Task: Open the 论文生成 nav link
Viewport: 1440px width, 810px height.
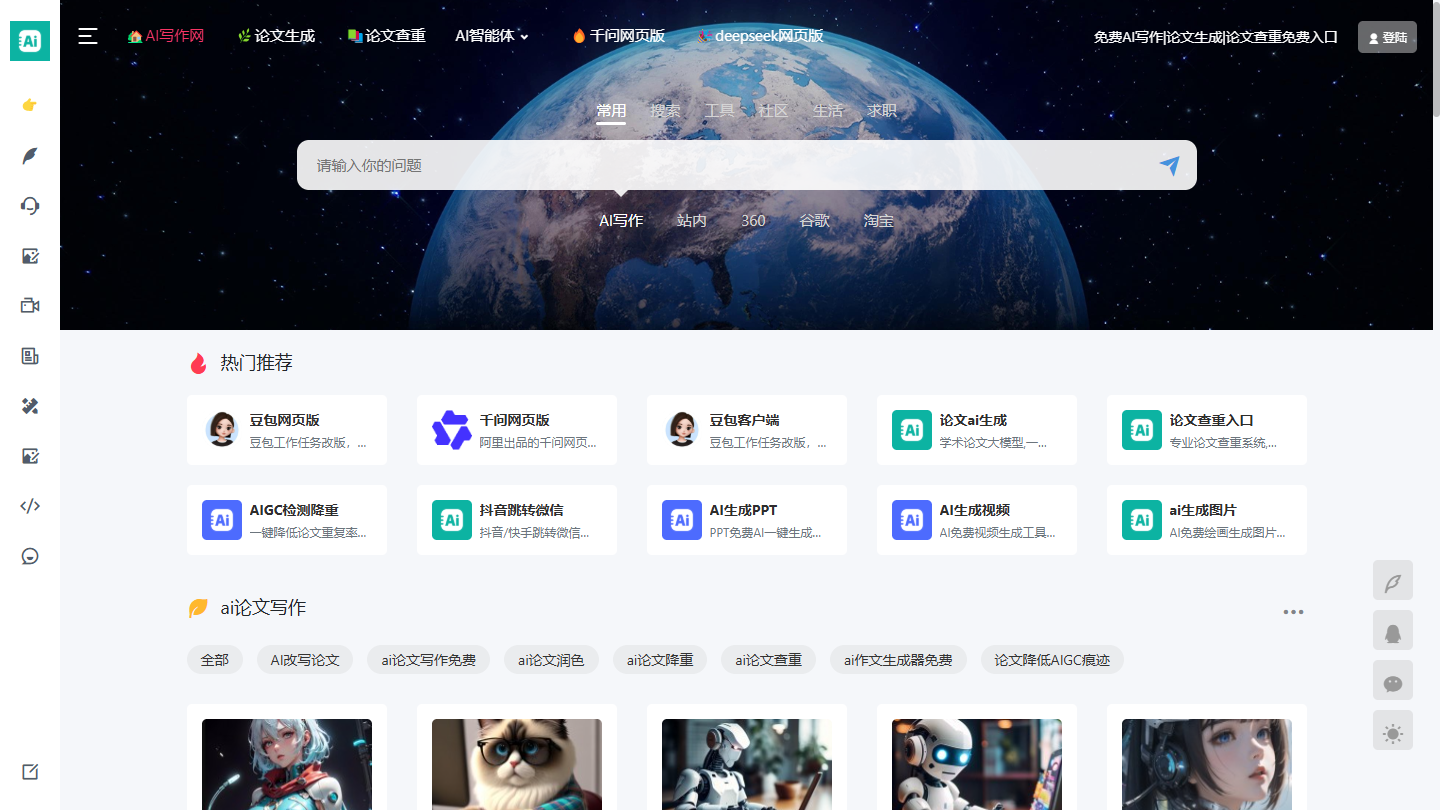Action: tap(276, 36)
